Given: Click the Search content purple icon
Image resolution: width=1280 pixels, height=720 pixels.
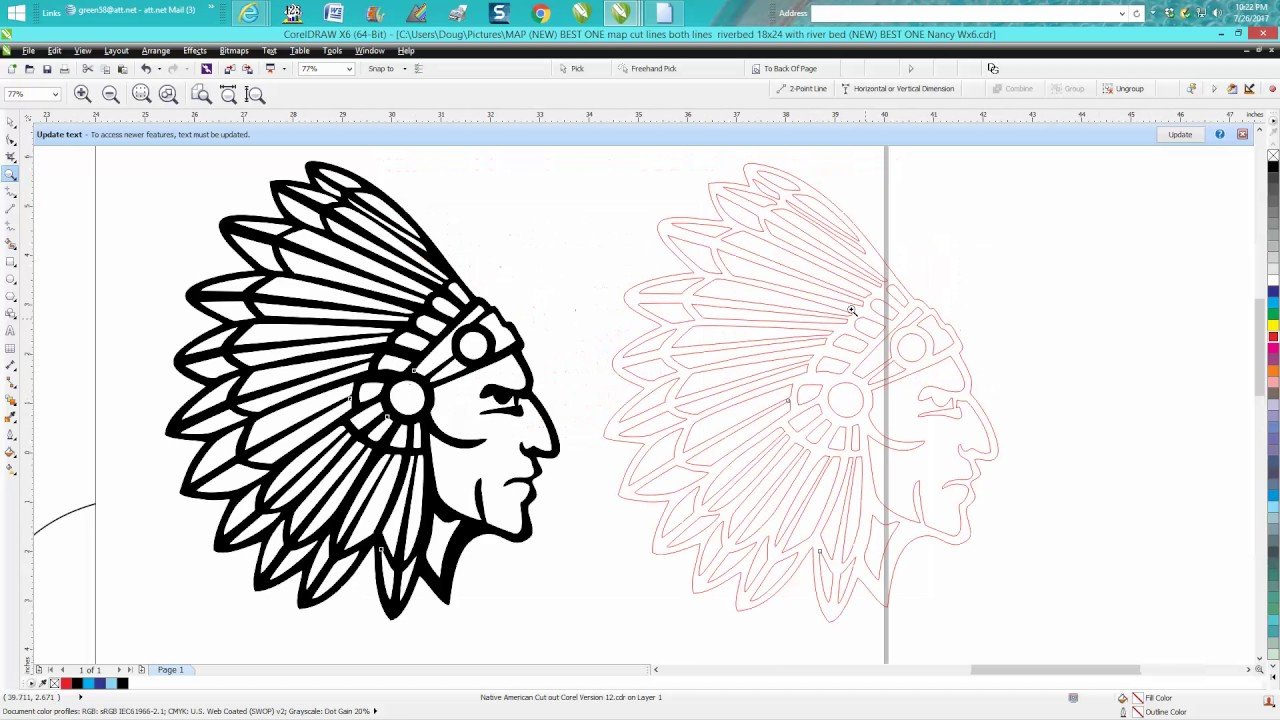Looking at the screenshot, I should (206, 69).
